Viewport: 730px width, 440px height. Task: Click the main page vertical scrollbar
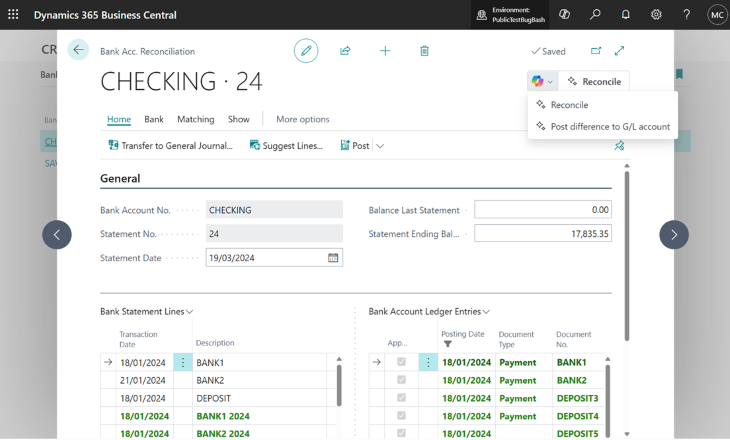(627, 257)
